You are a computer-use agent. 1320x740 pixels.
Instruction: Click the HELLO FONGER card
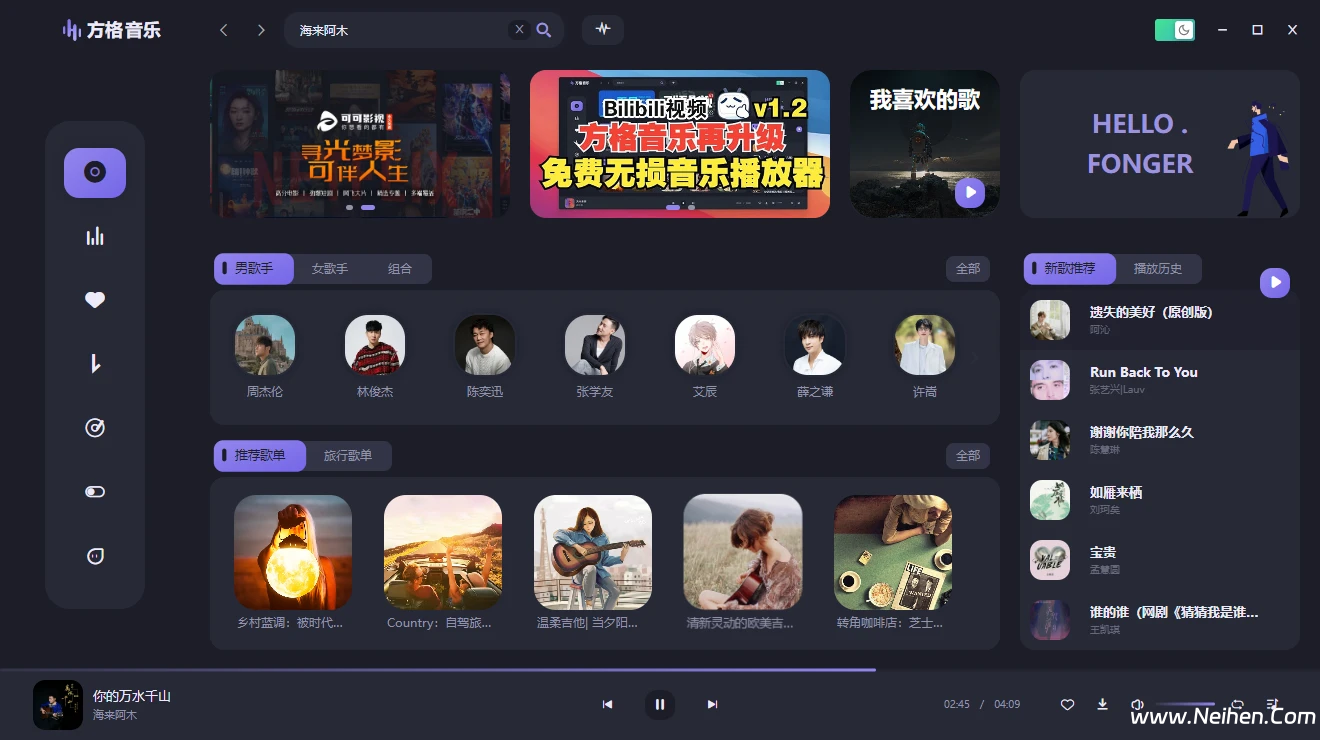[1160, 144]
